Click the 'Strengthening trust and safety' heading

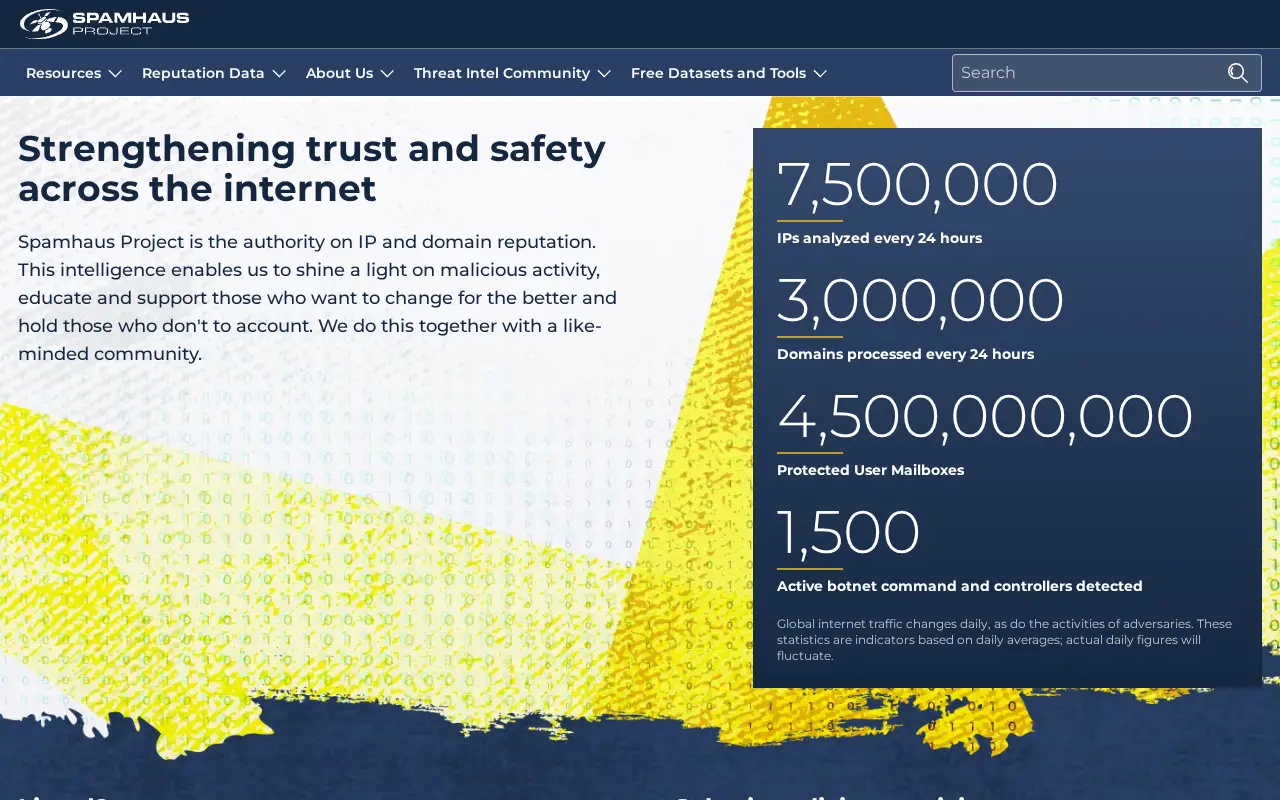point(312,168)
